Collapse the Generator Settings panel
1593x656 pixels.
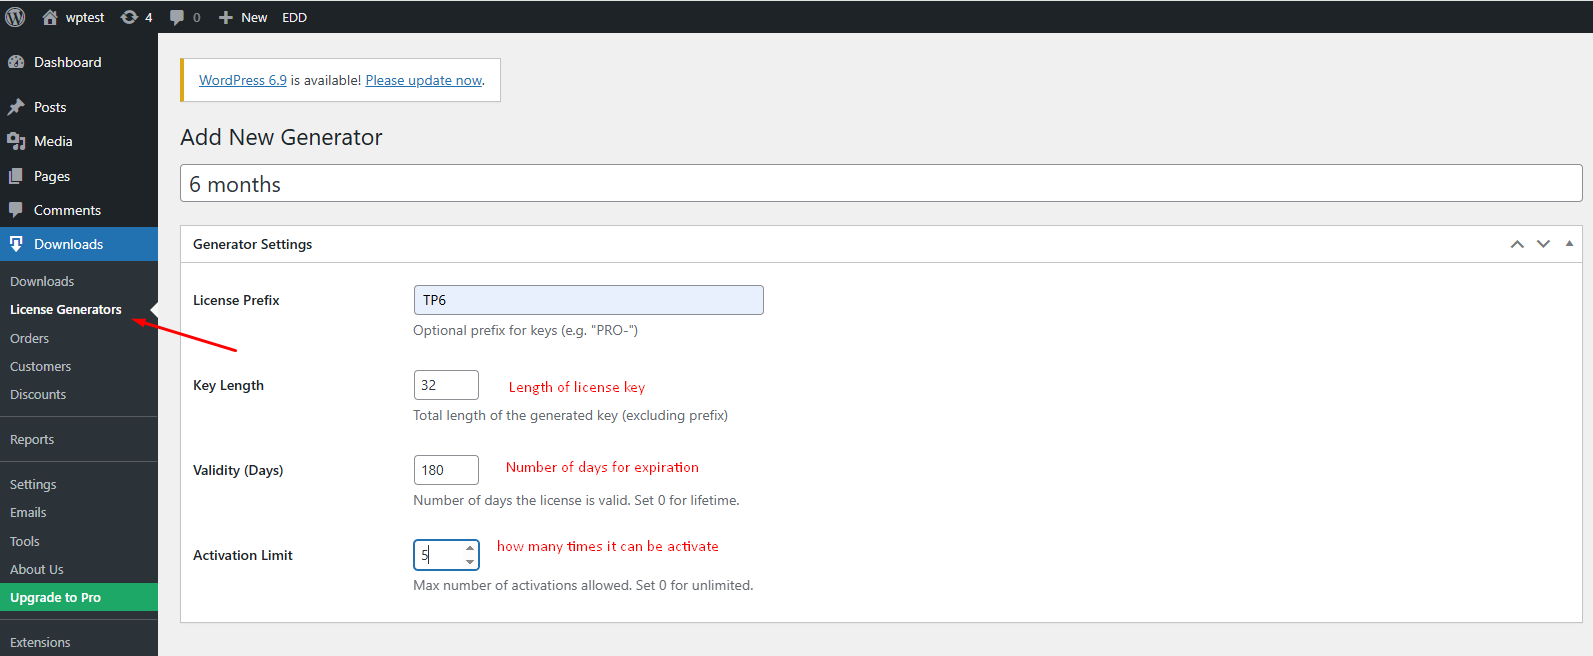click(x=1569, y=244)
